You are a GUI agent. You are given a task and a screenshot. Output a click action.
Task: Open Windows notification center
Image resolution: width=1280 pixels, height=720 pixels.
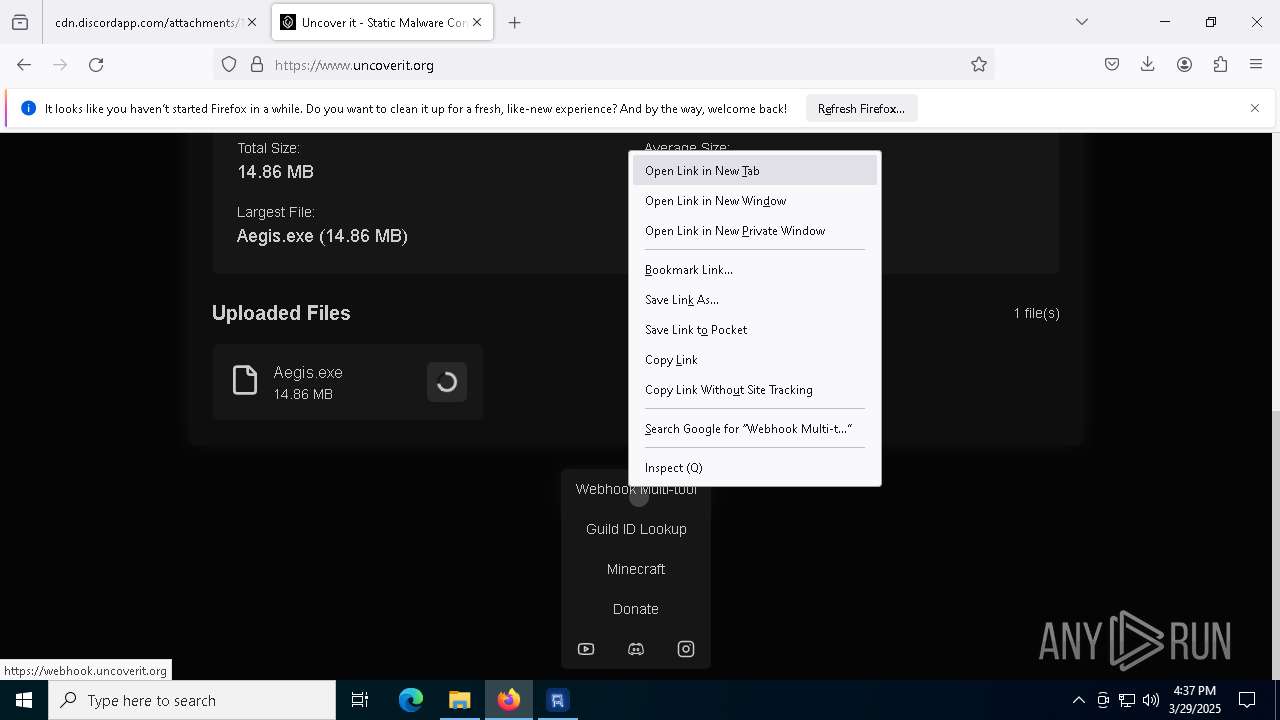[1247, 700]
